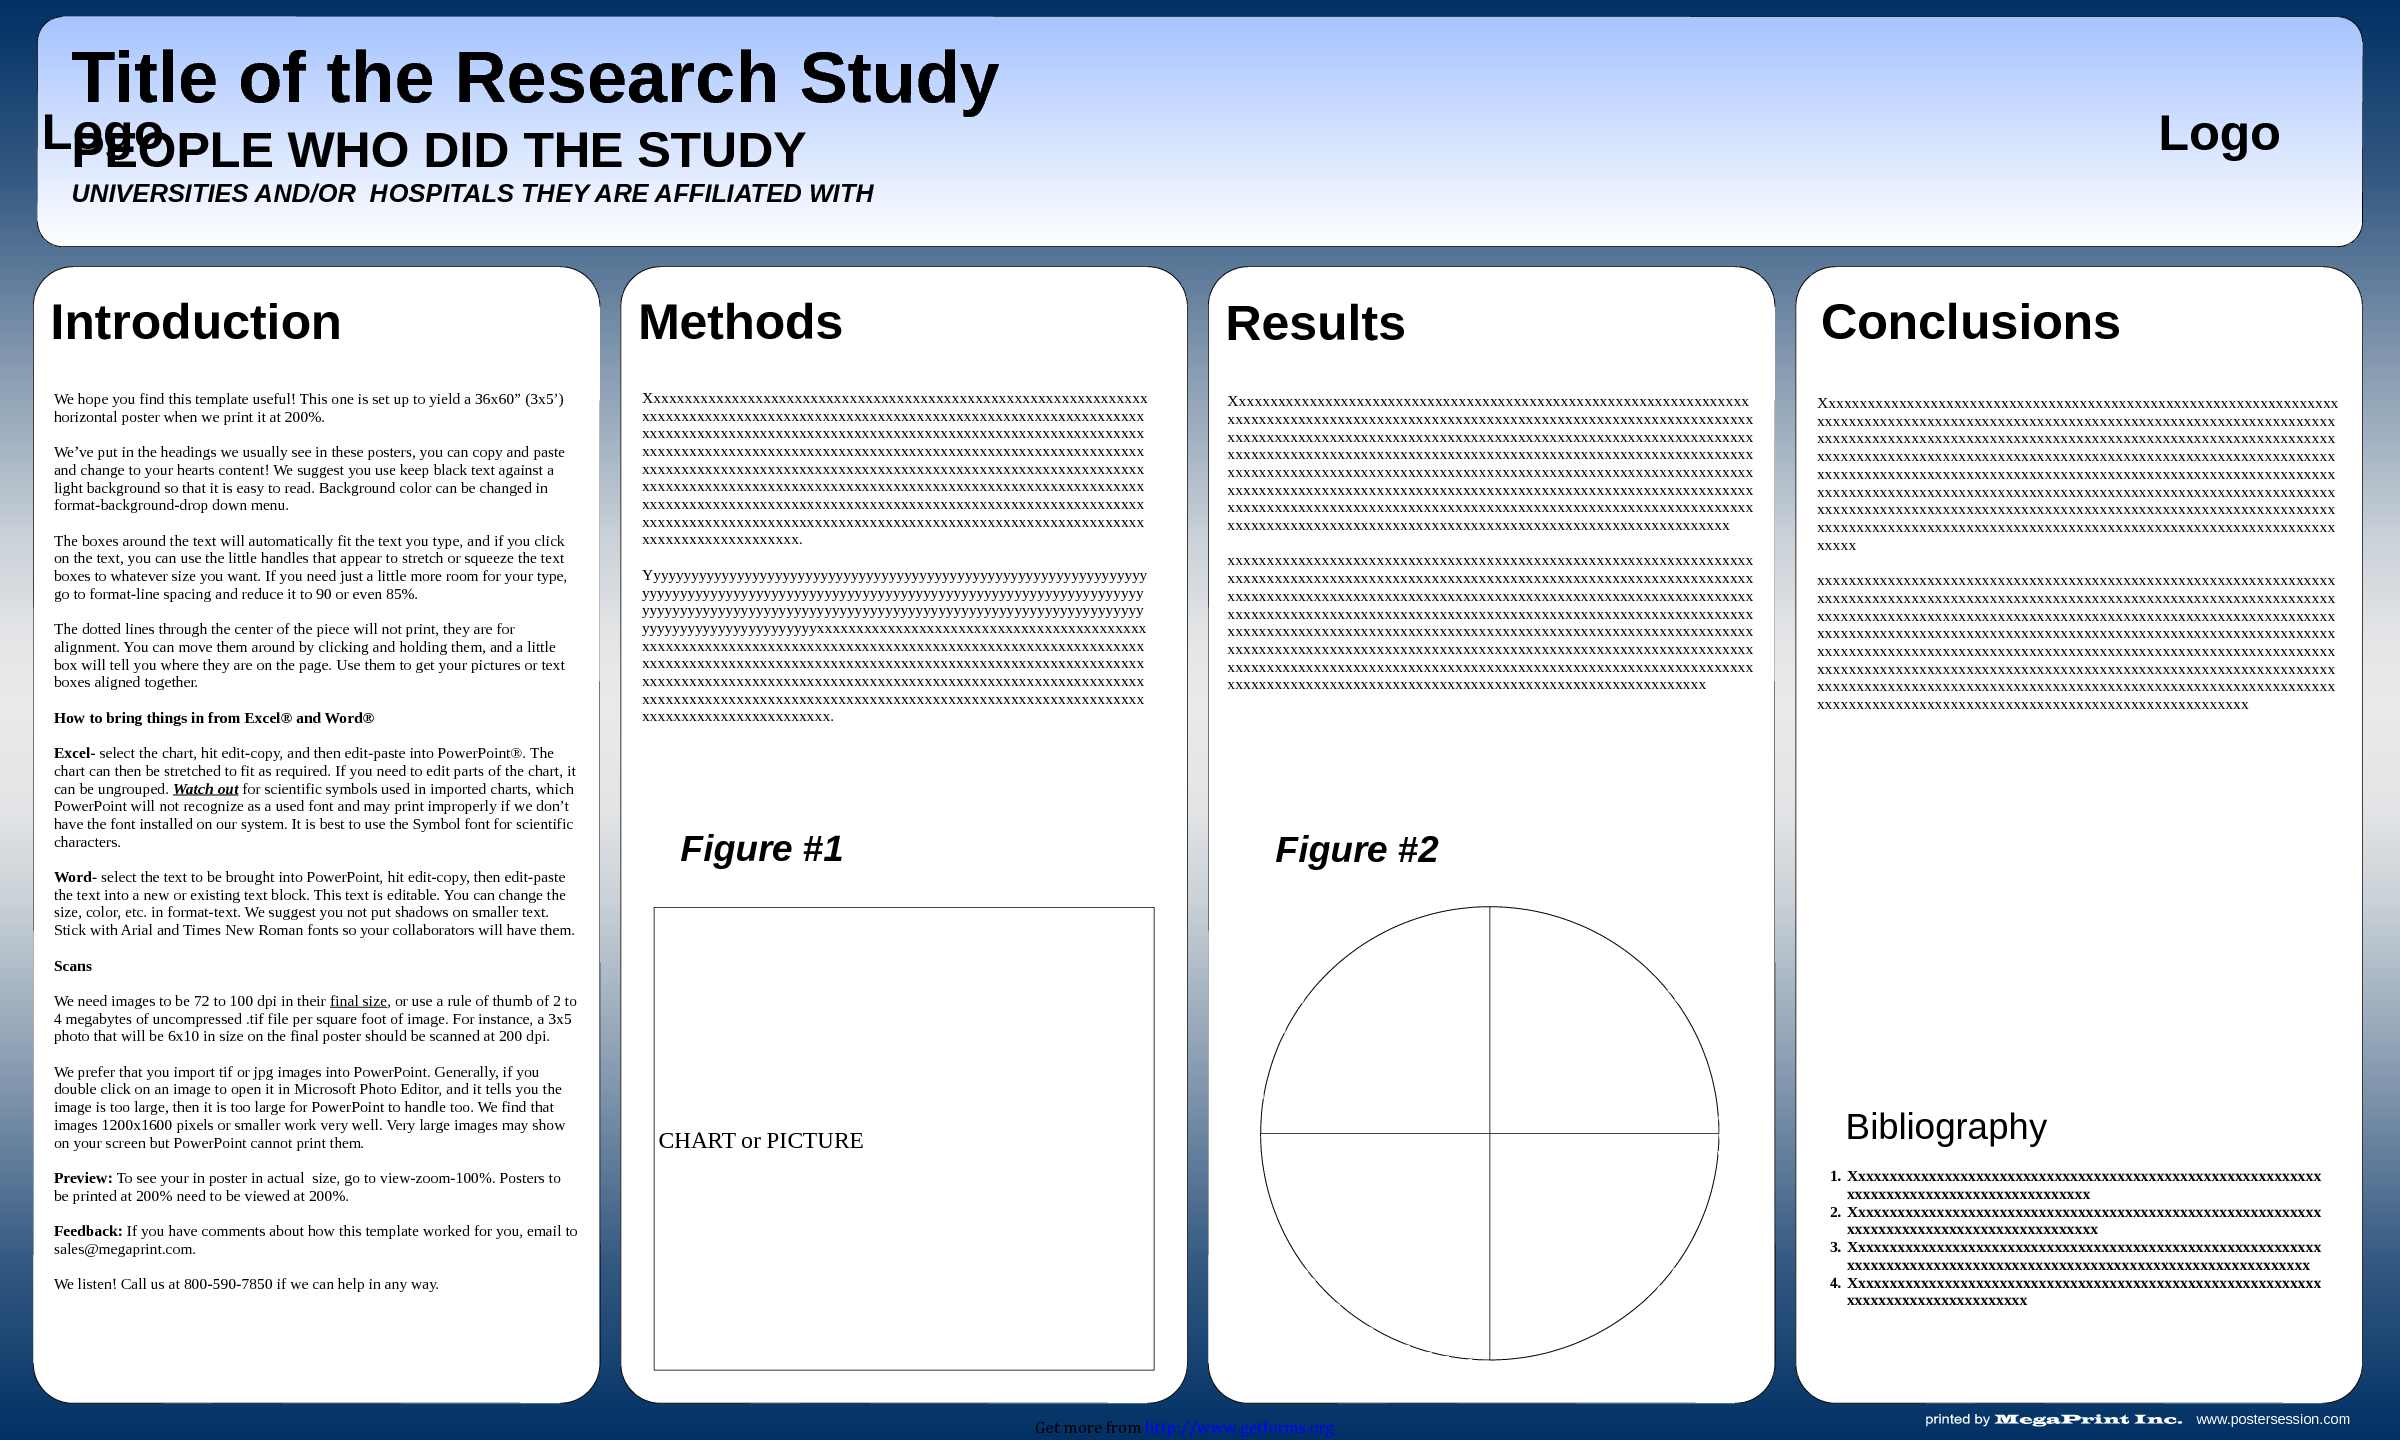Click the sales@megaprint.com email address
Viewport: 2400px width, 1440px height.
(x=125, y=1249)
